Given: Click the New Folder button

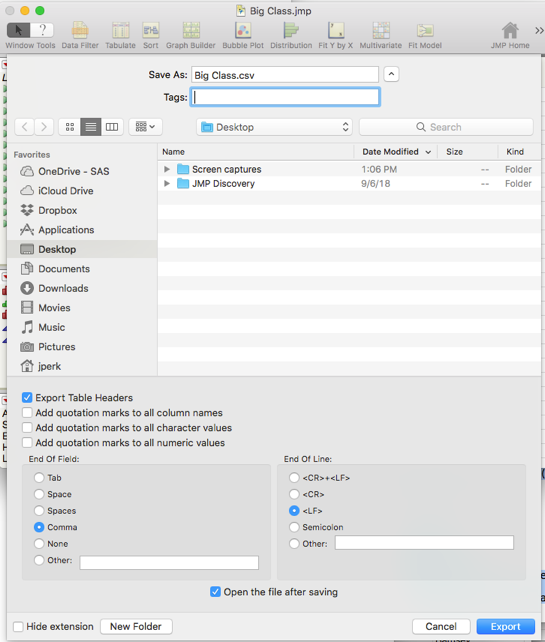Looking at the screenshot, I should pyautogui.click(x=136, y=626).
